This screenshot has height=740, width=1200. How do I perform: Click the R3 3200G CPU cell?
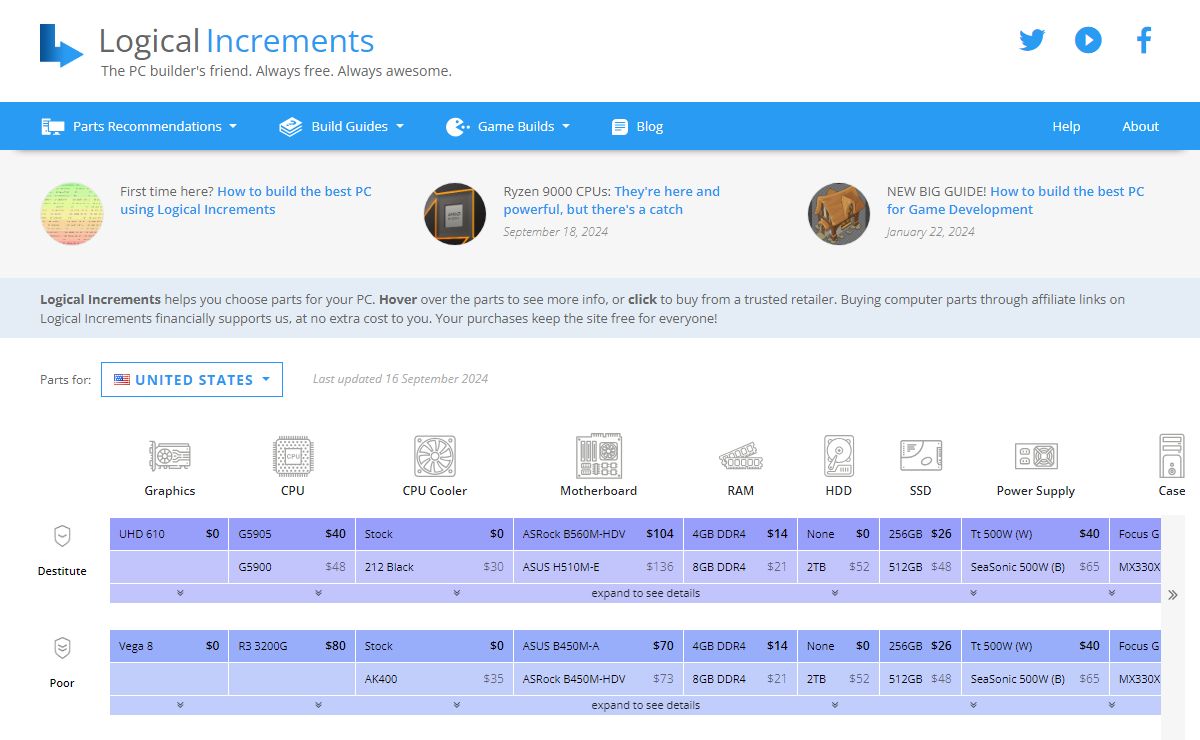click(292, 646)
